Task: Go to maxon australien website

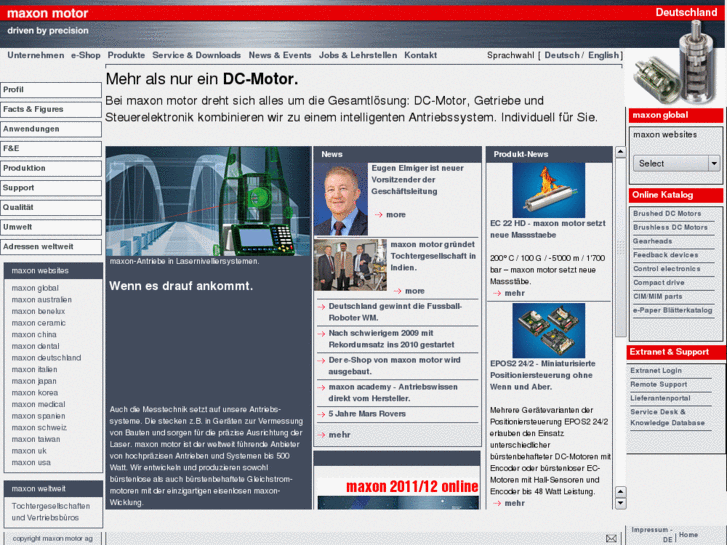Action: [42, 300]
